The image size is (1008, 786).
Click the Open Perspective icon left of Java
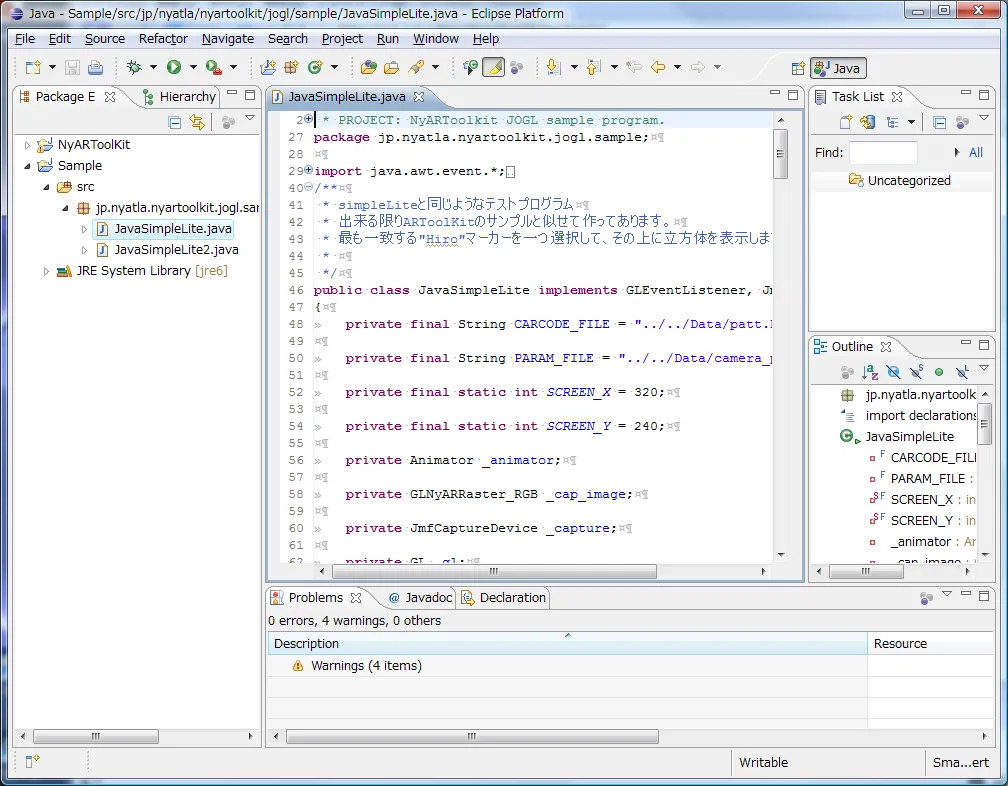point(798,68)
